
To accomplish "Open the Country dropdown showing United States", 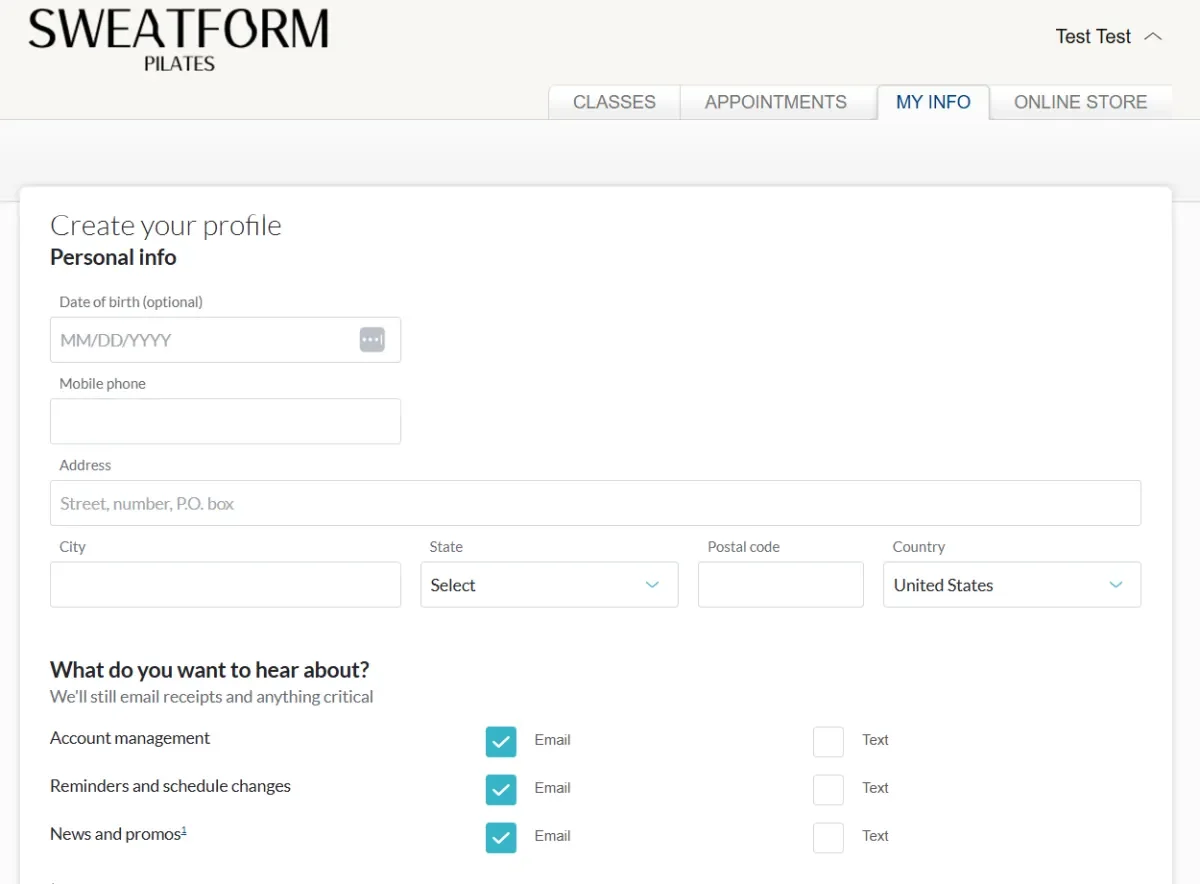I will coord(1011,584).
